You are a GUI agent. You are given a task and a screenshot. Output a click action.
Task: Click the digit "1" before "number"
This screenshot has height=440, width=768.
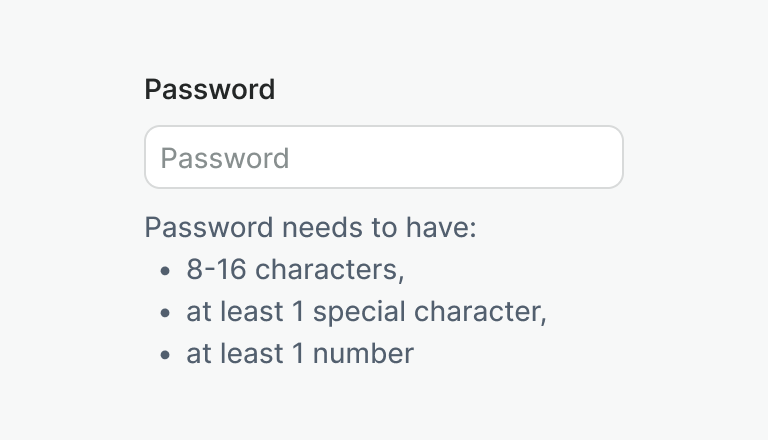[x=298, y=353]
